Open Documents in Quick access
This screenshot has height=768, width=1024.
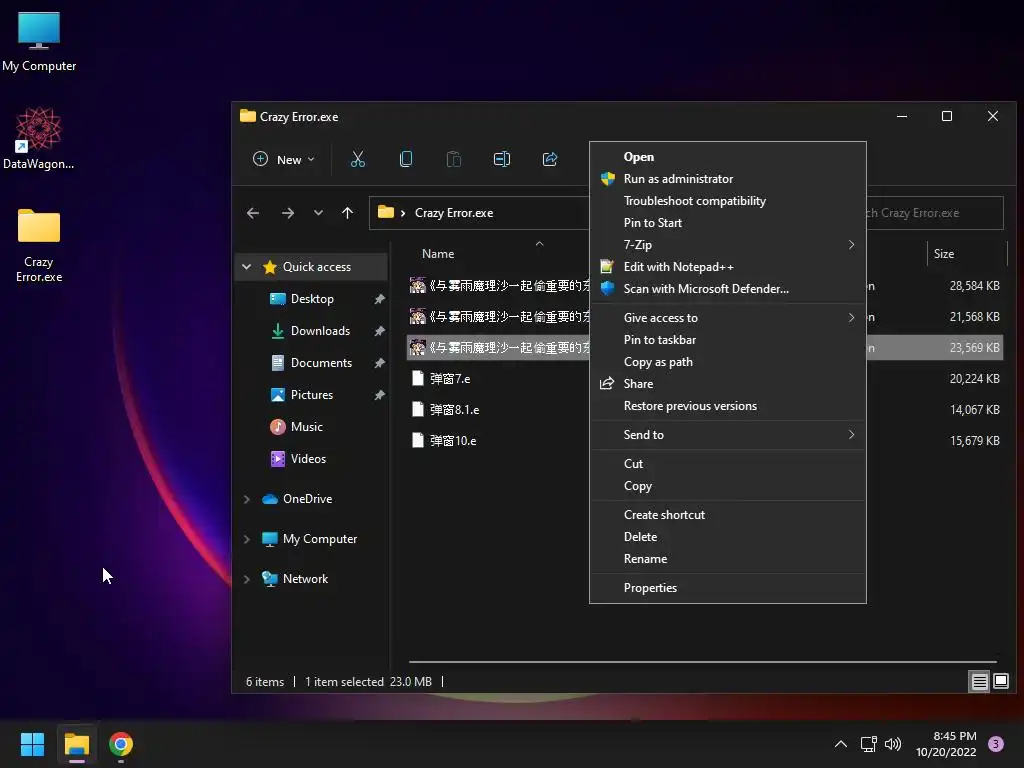pyautogui.click(x=320, y=362)
